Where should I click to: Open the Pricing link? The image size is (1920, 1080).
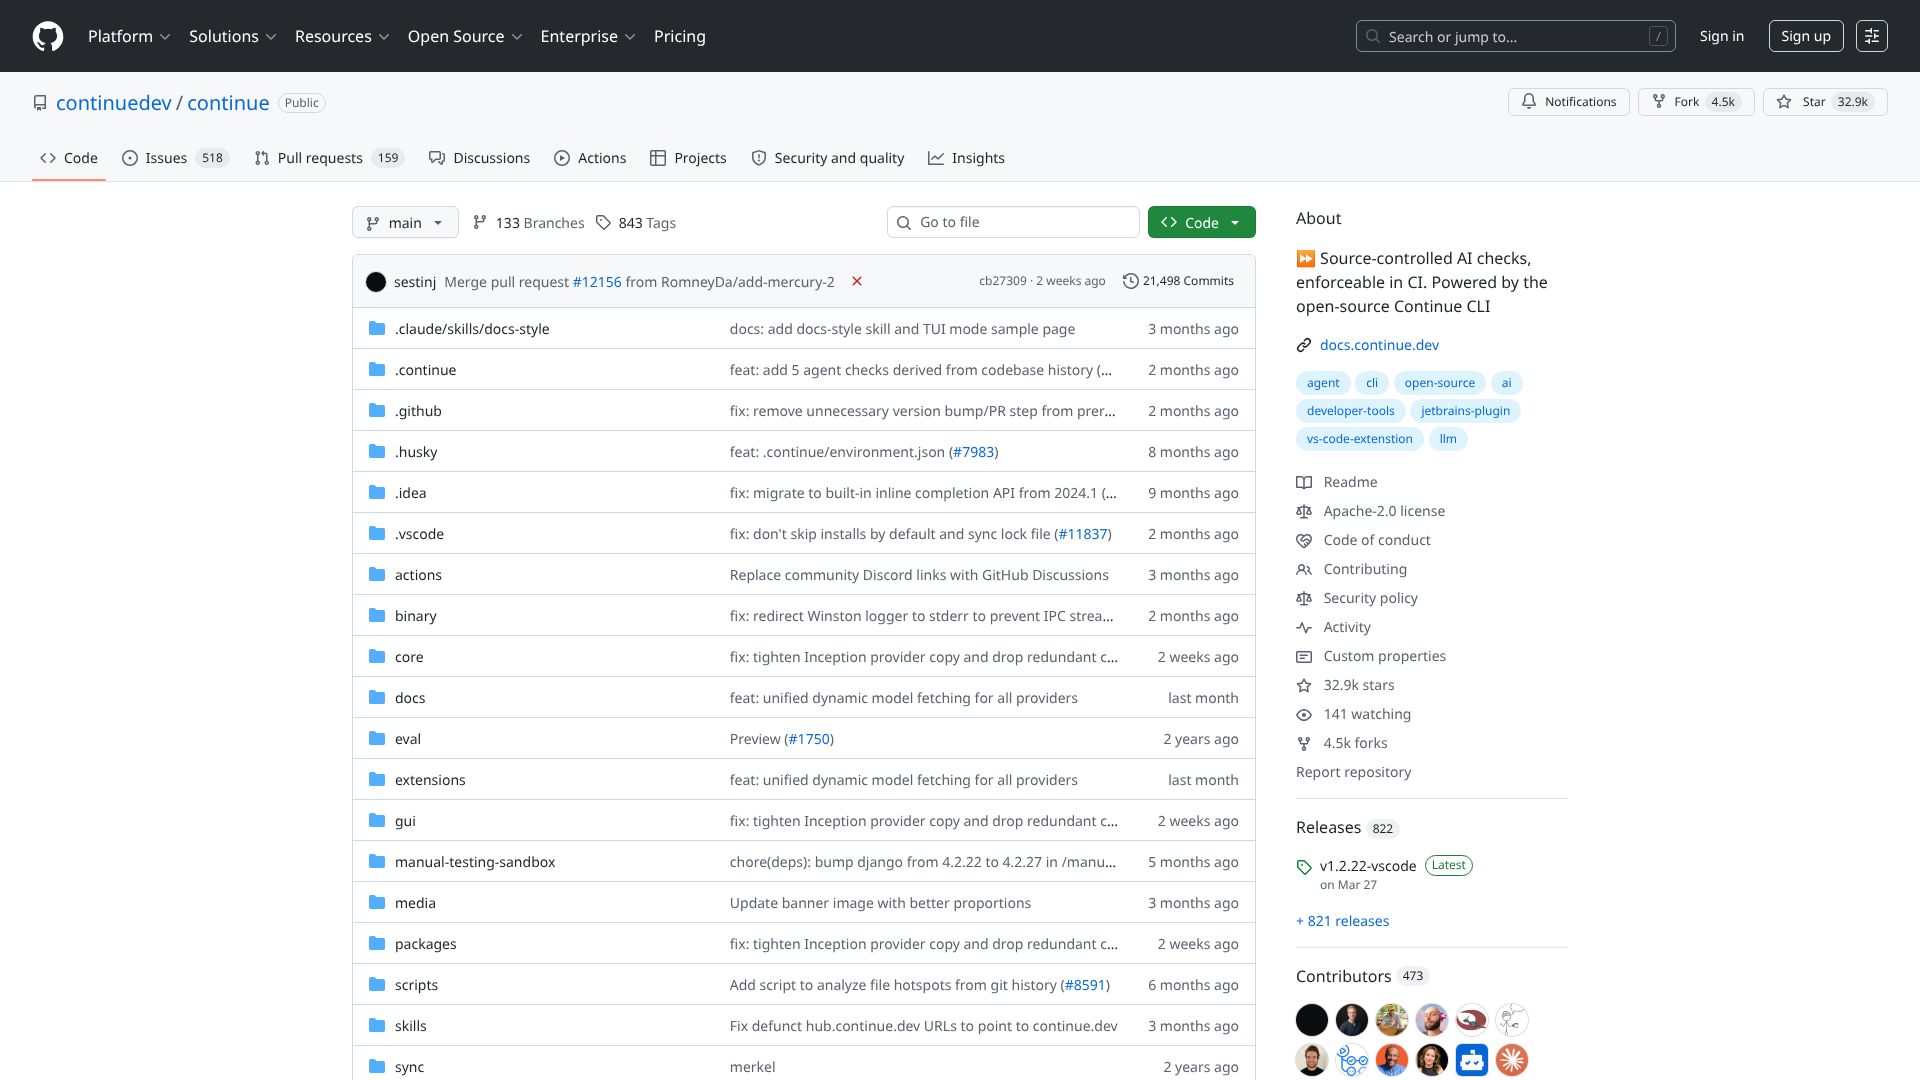point(679,36)
